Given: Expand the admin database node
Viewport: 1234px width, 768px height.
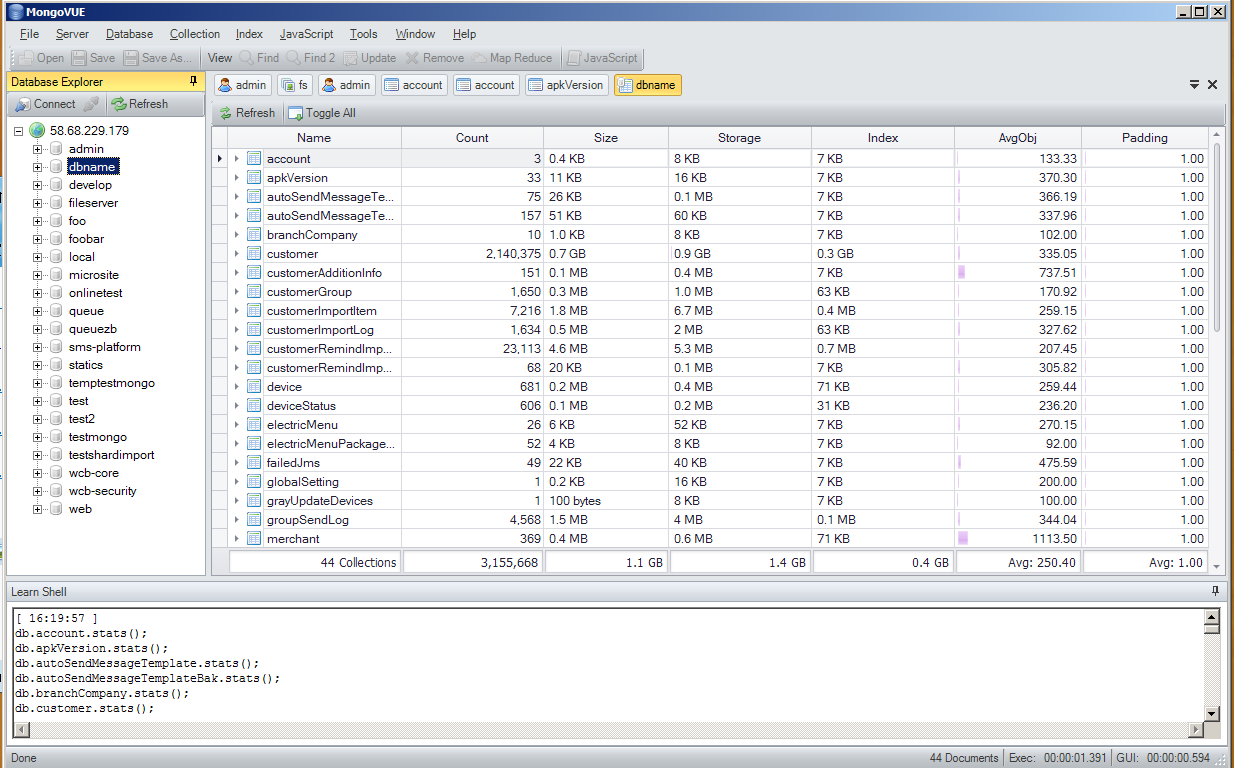Looking at the screenshot, I should pyautogui.click(x=37, y=149).
